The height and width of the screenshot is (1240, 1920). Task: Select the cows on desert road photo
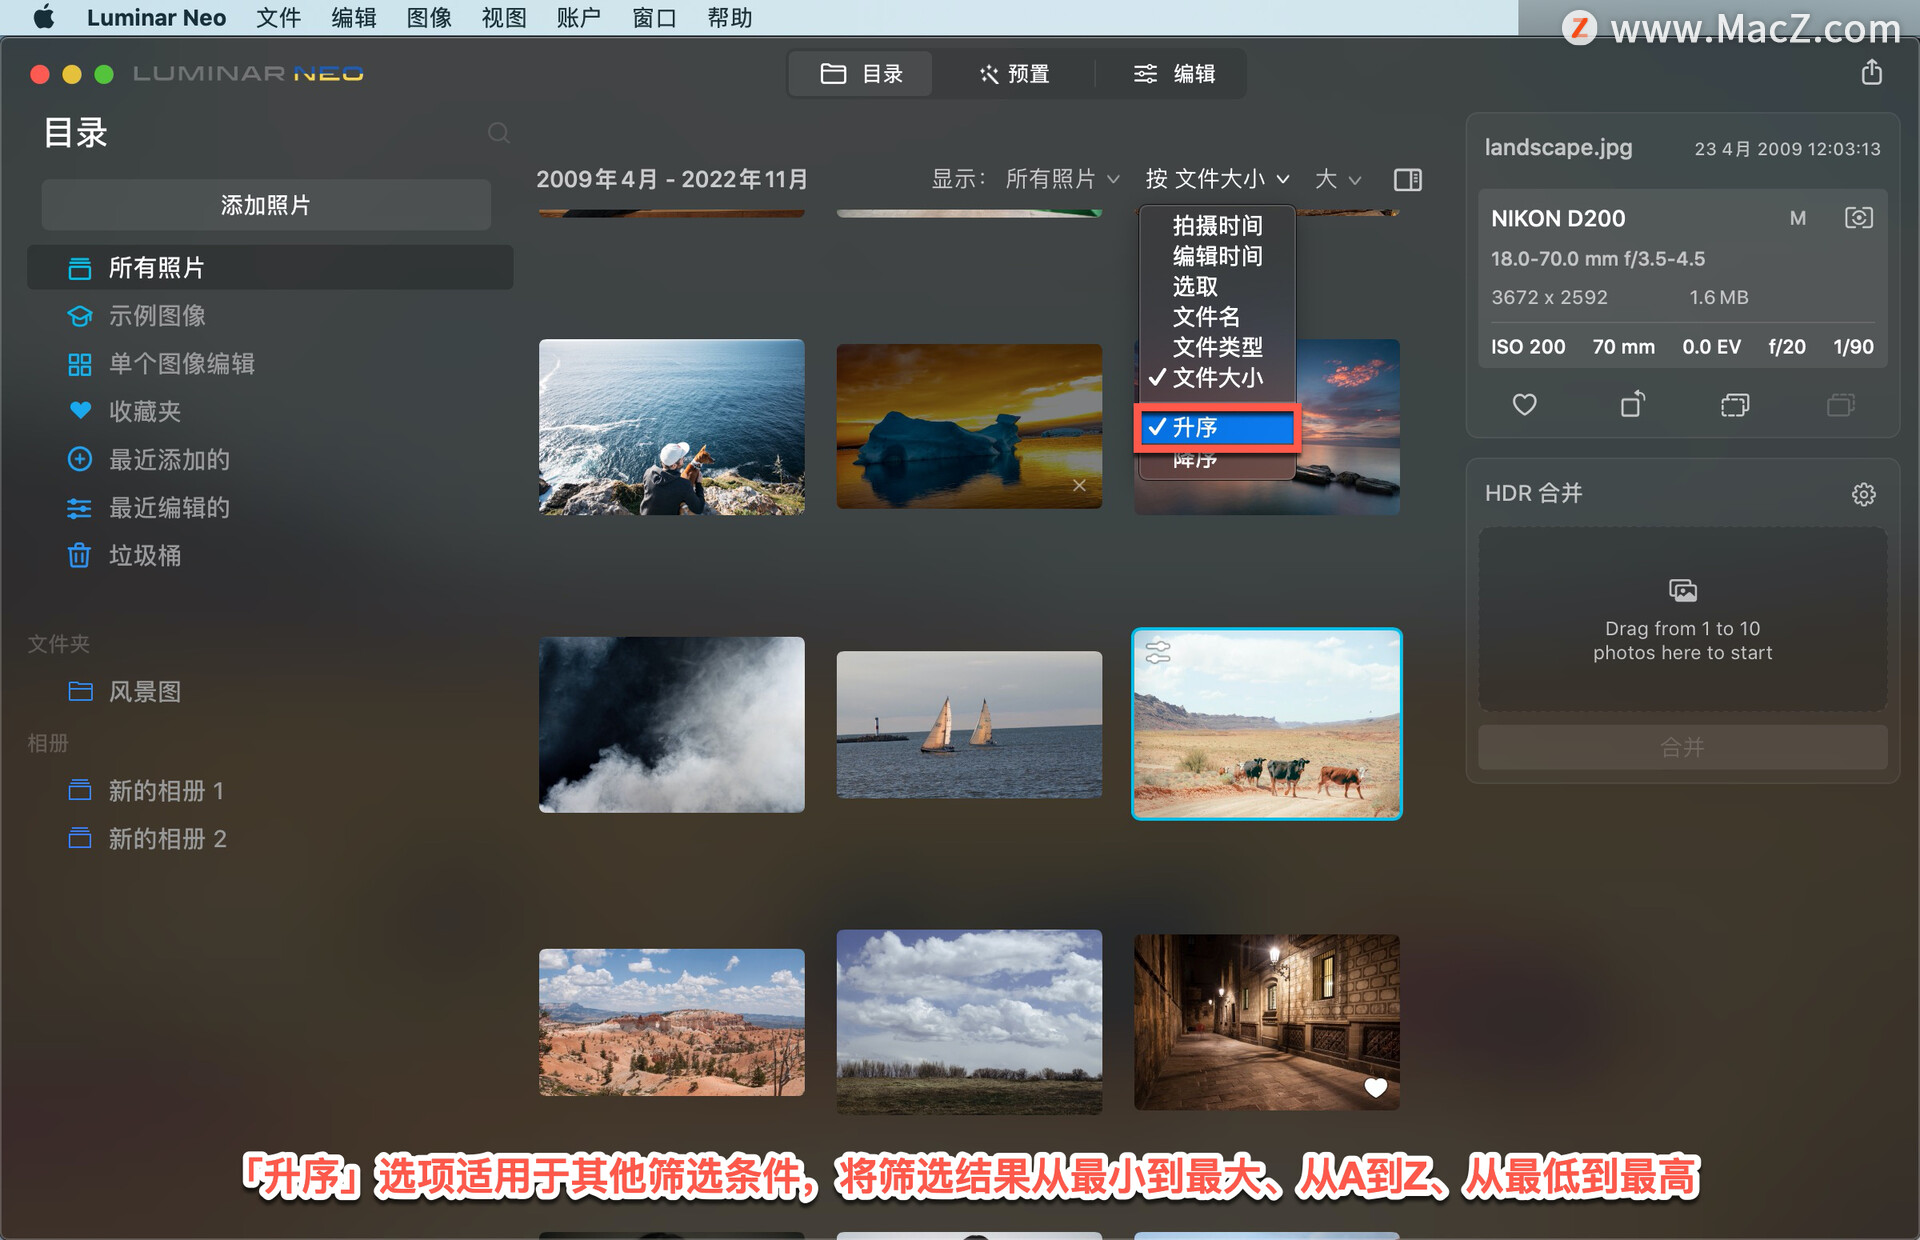tap(1267, 724)
